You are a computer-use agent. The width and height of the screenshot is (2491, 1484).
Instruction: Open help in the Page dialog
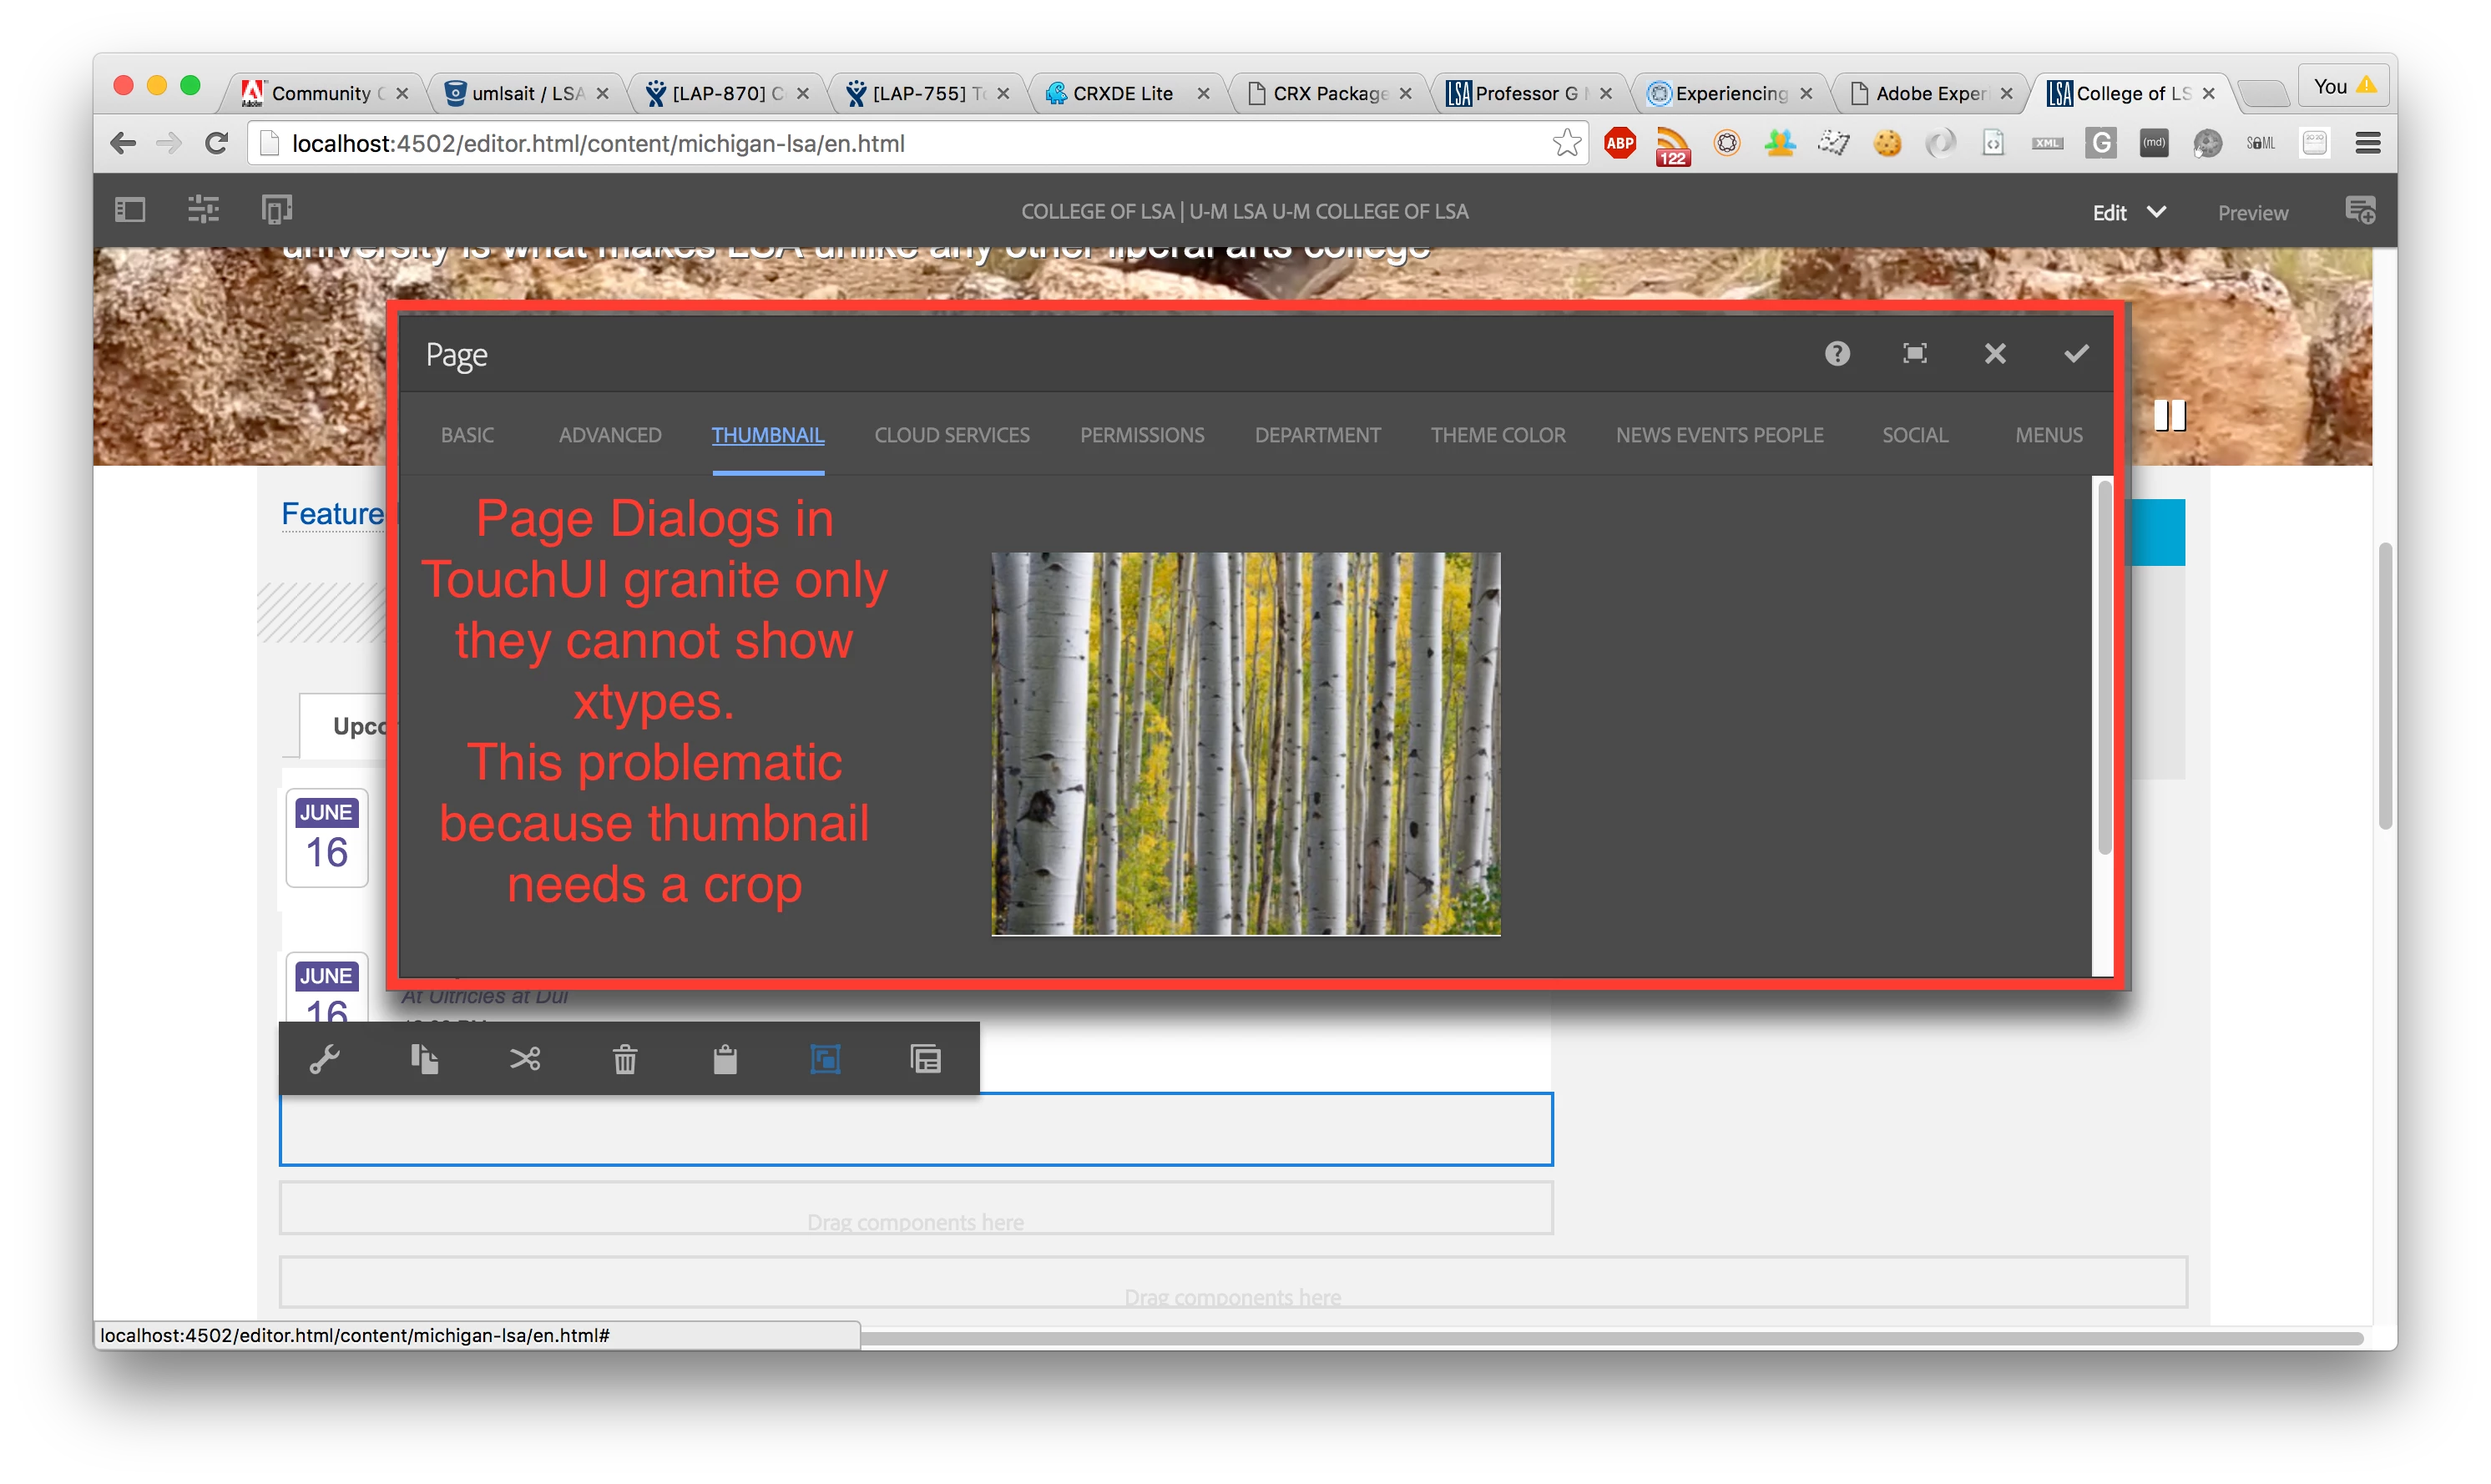[x=1837, y=354]
